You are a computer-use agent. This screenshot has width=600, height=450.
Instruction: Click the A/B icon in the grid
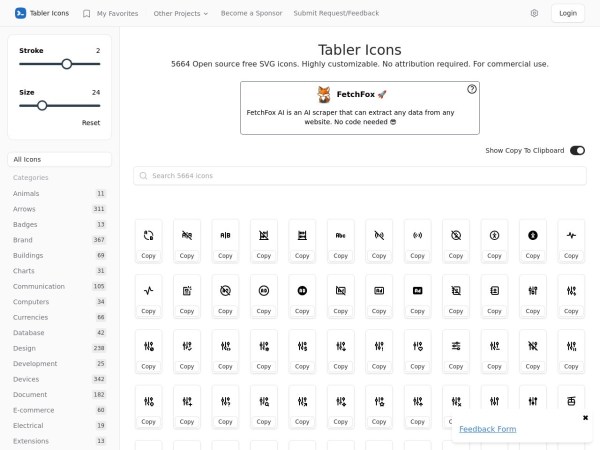(x=225, y=235)
